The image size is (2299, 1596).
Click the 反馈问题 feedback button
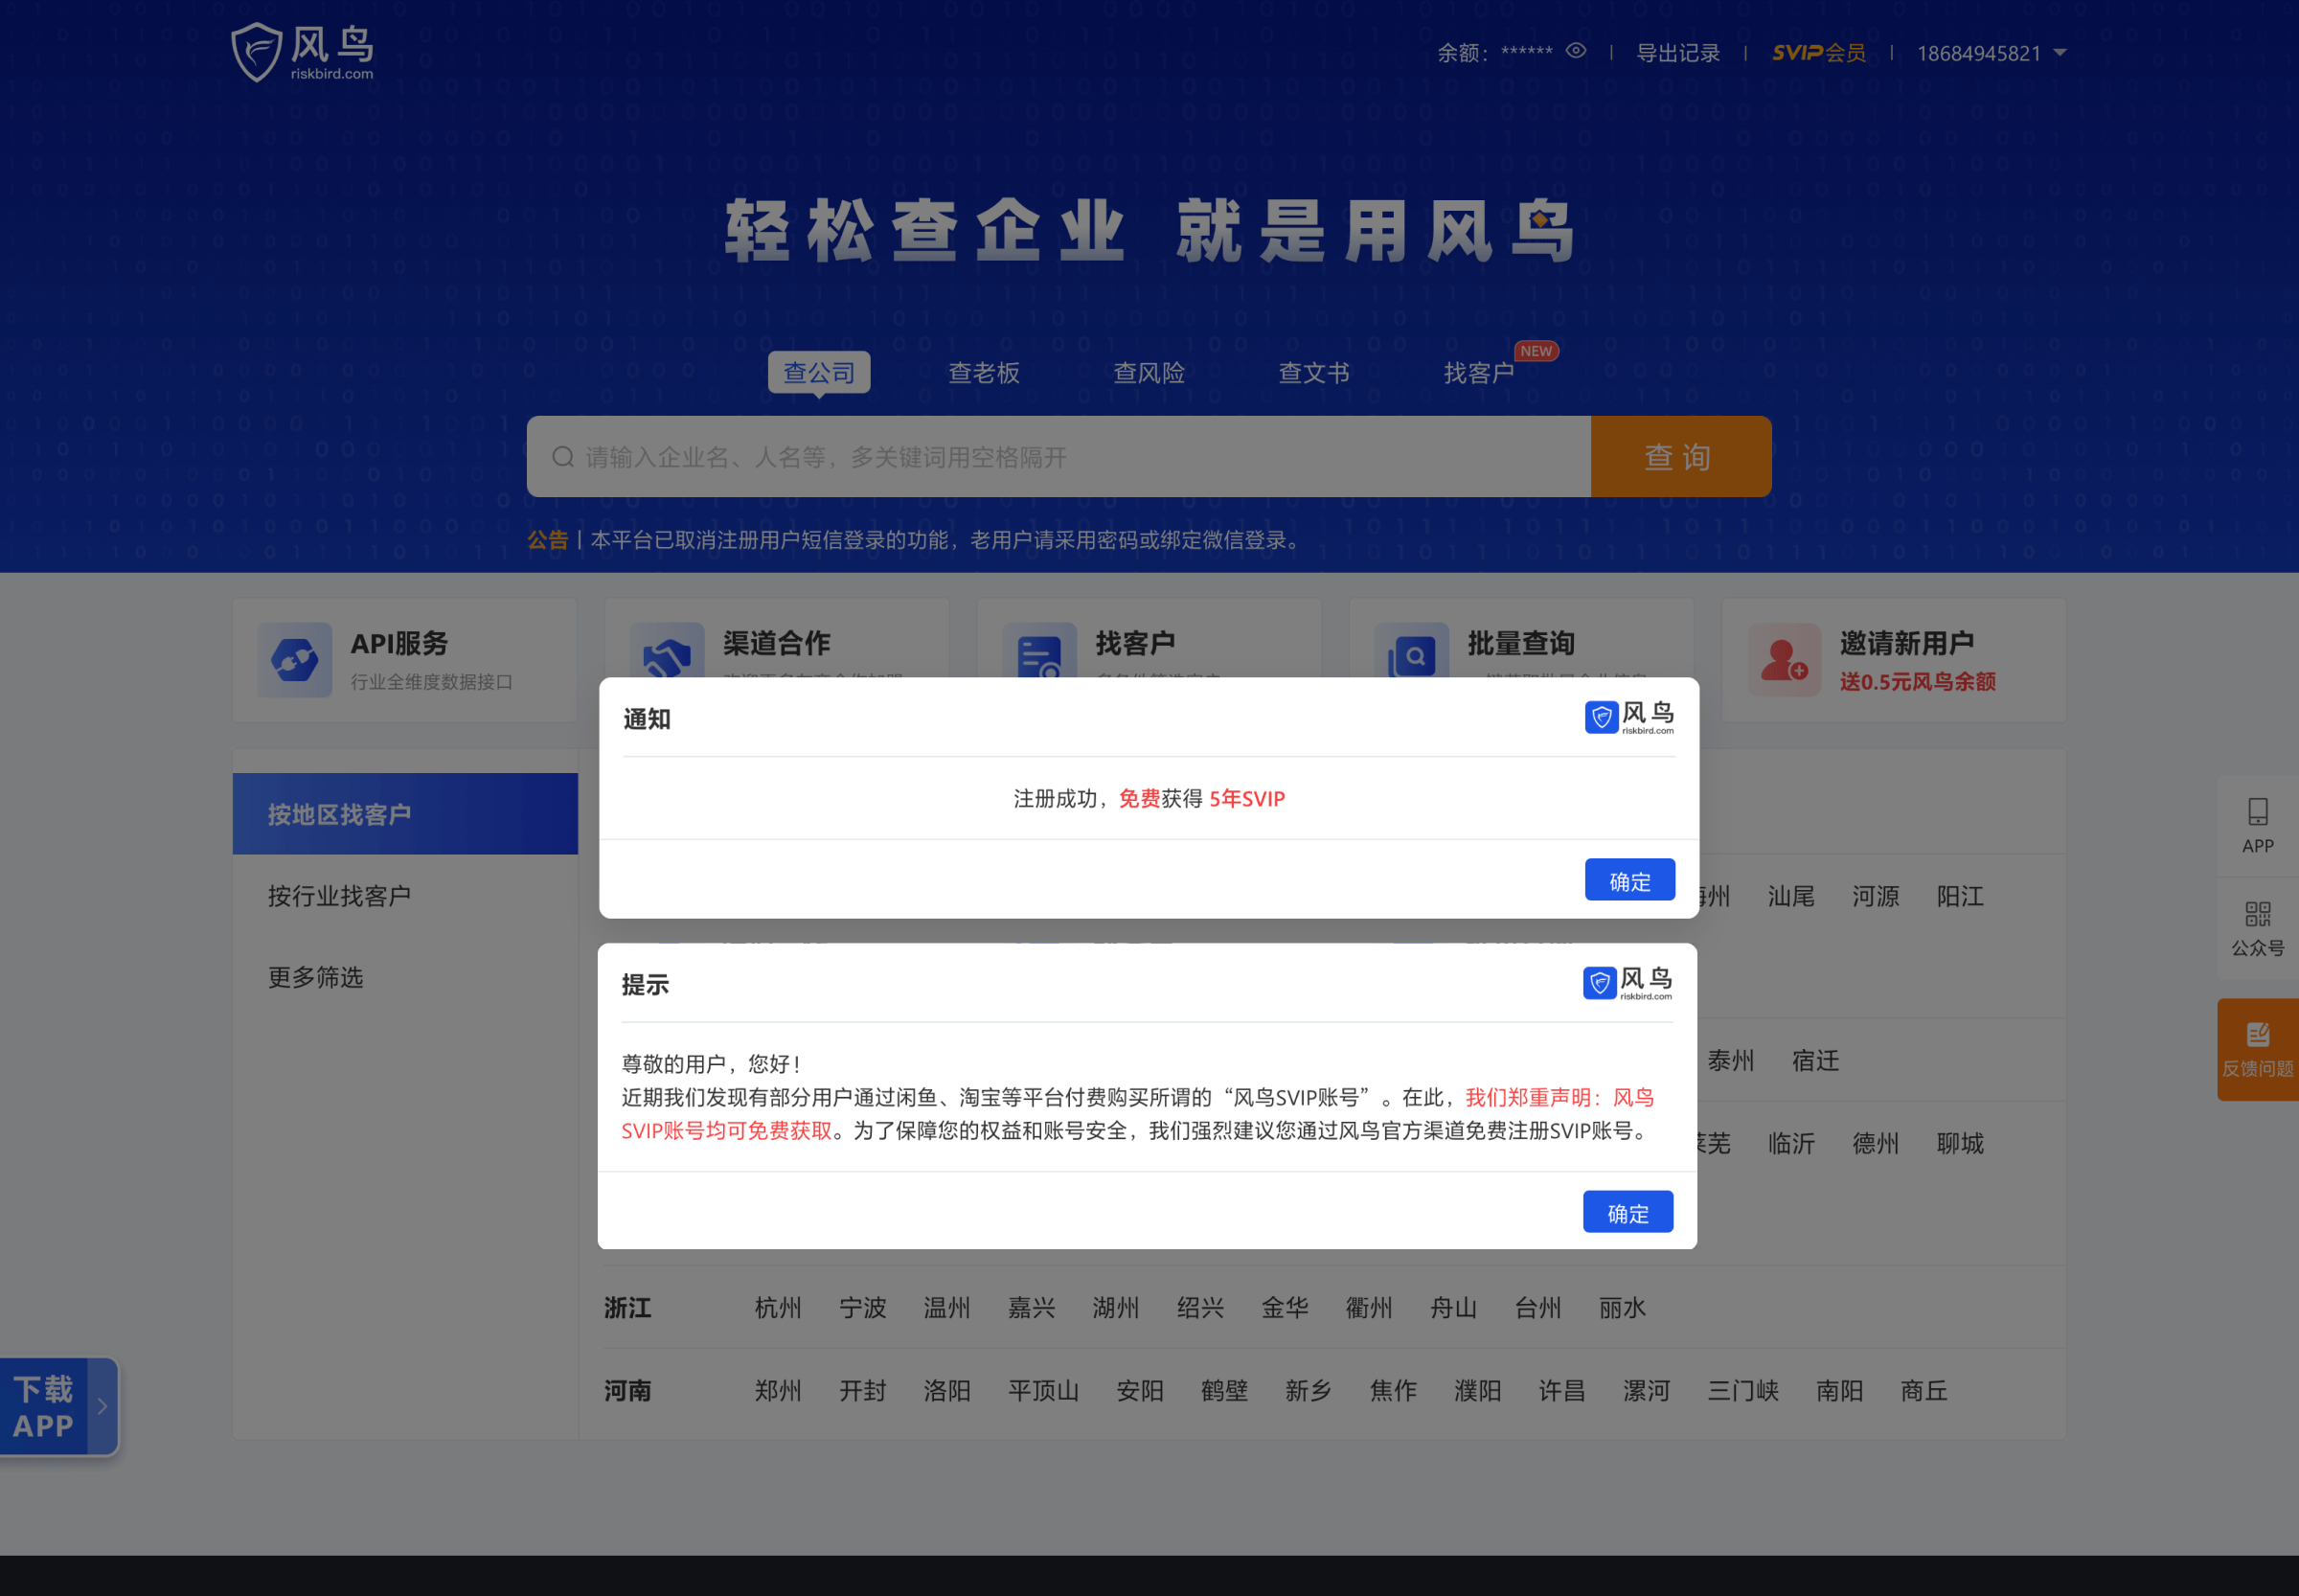tap(2258, 1050)
